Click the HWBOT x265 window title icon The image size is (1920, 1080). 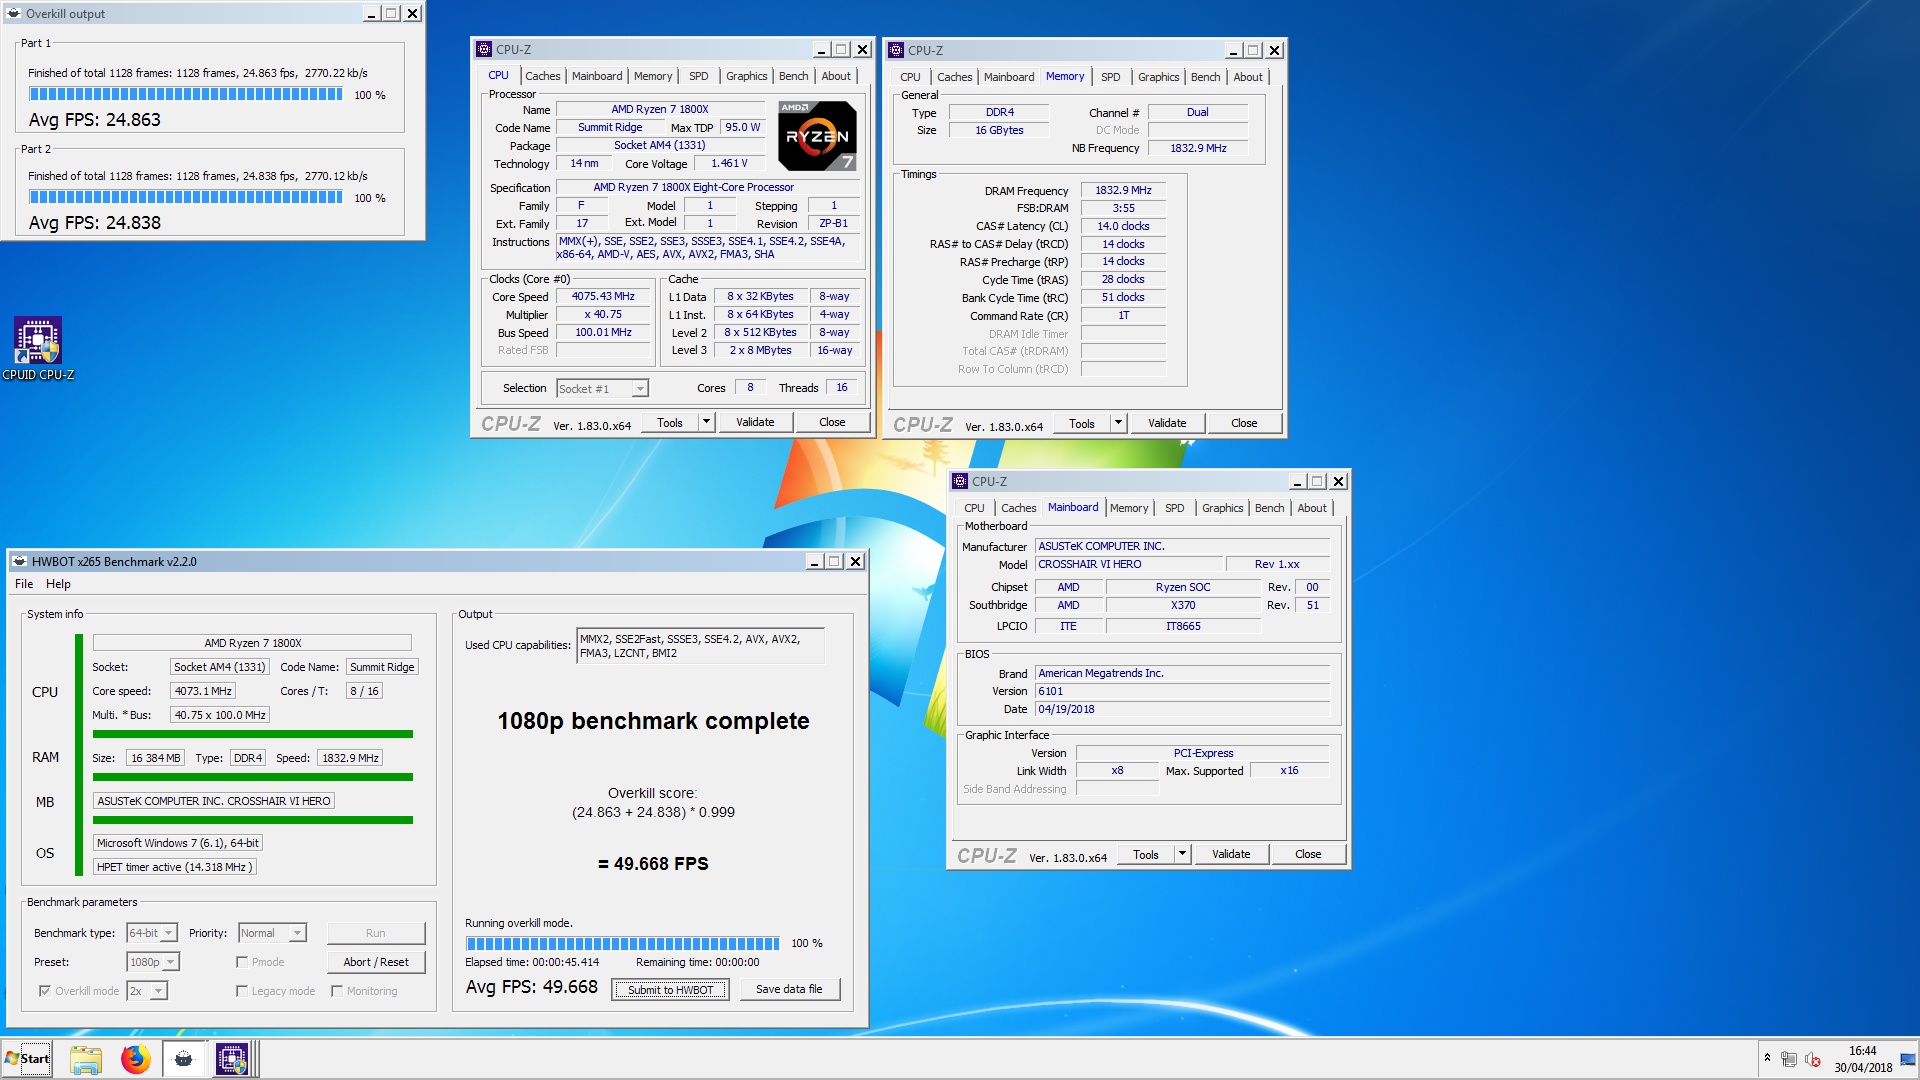point(19,561)
